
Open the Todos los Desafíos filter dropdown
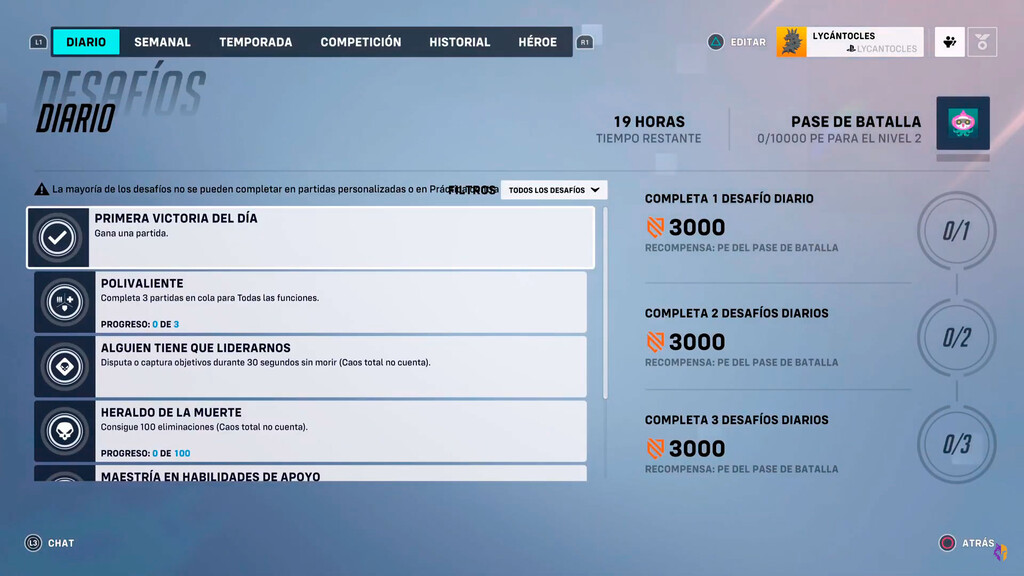click(x=554, y=189)
